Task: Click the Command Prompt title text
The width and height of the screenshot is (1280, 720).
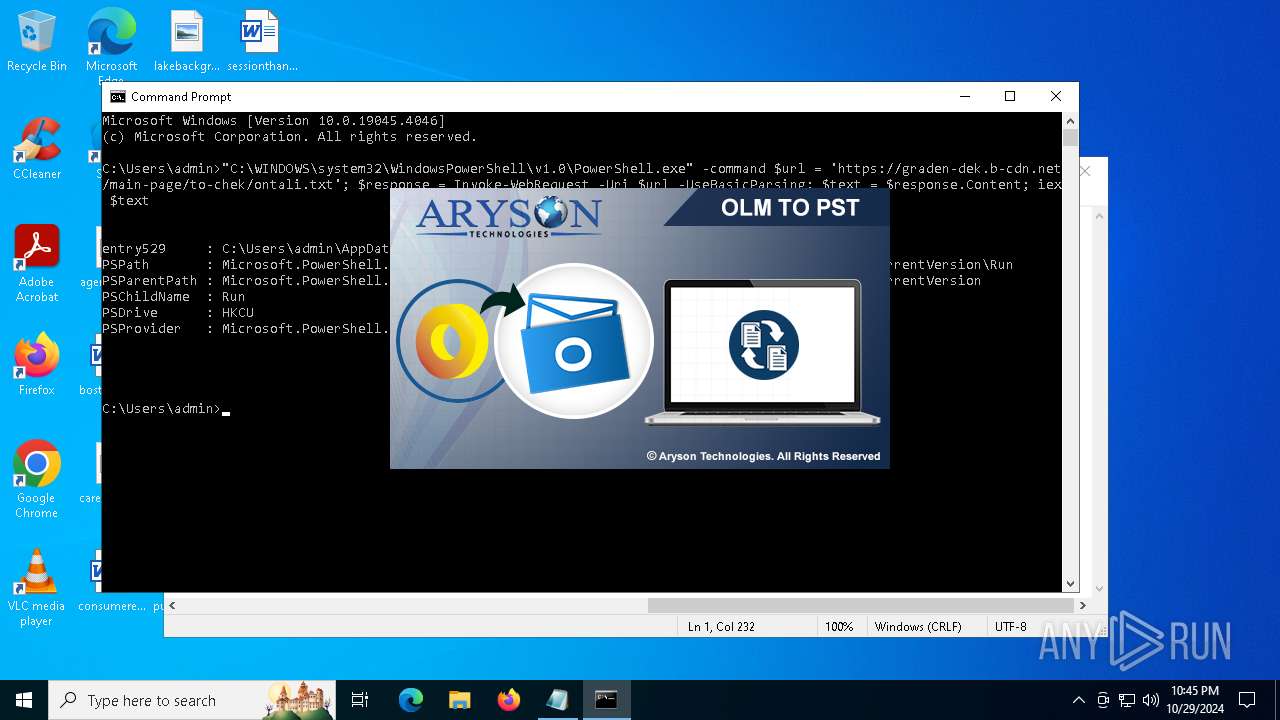Action: 181,97
